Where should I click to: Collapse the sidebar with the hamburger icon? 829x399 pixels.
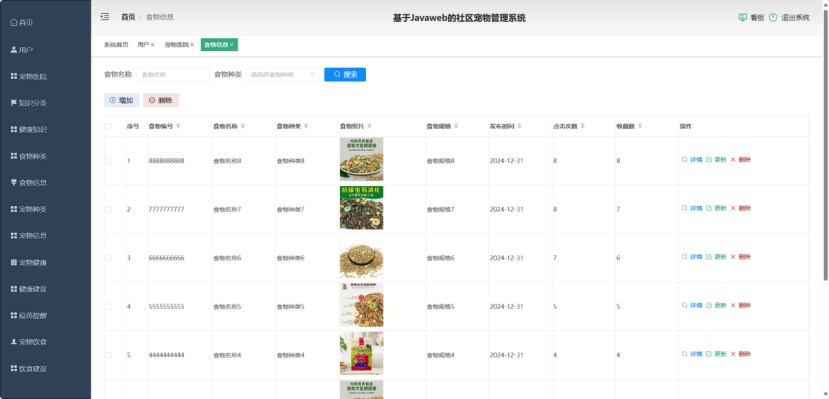point(105,17)
